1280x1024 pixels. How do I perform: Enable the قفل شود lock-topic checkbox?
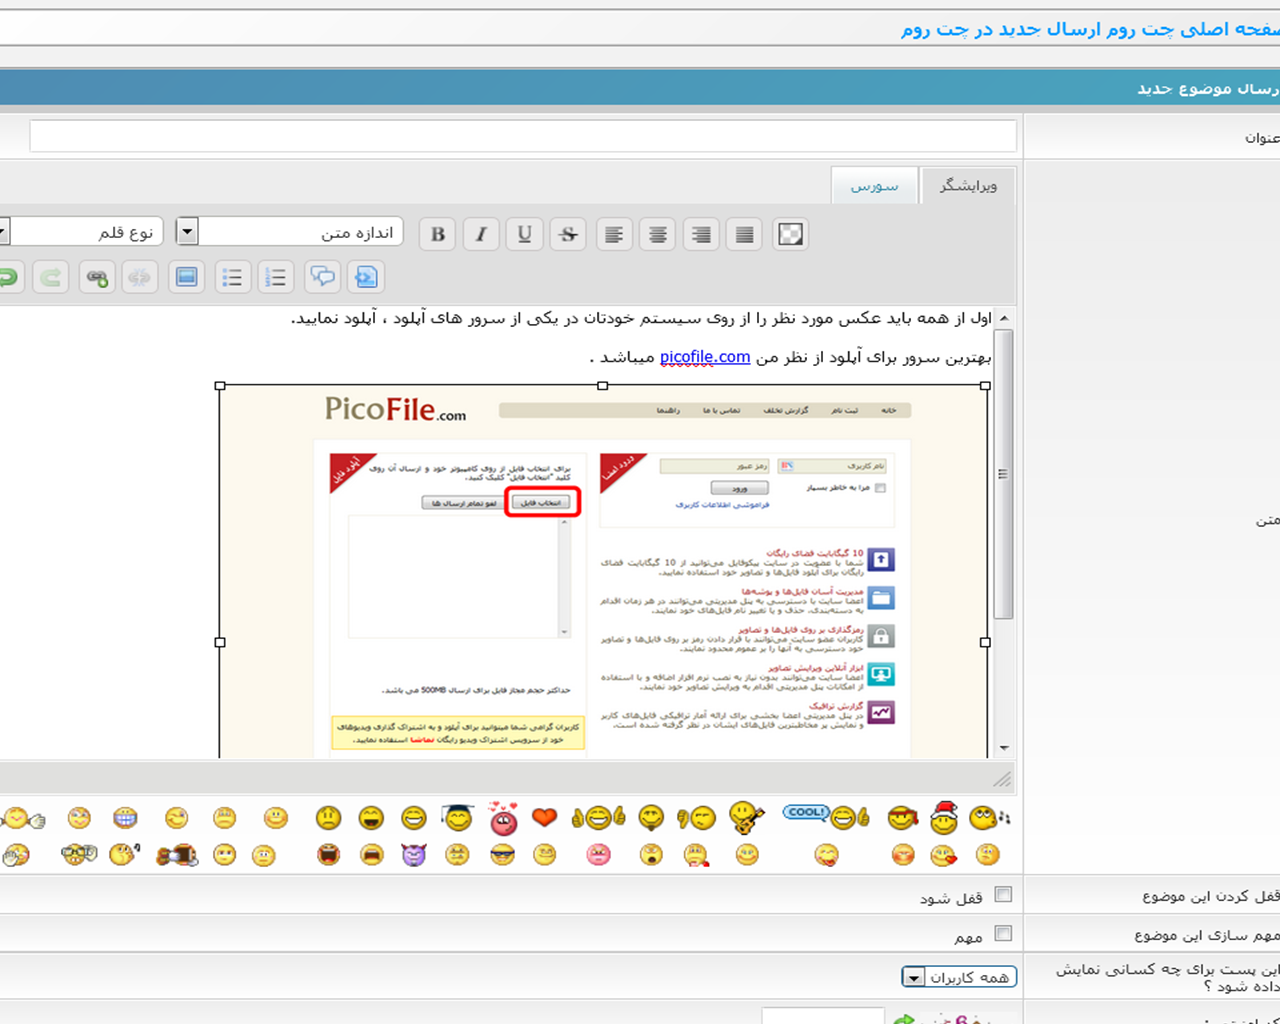pyautogui.click(x=1003, y=894)
